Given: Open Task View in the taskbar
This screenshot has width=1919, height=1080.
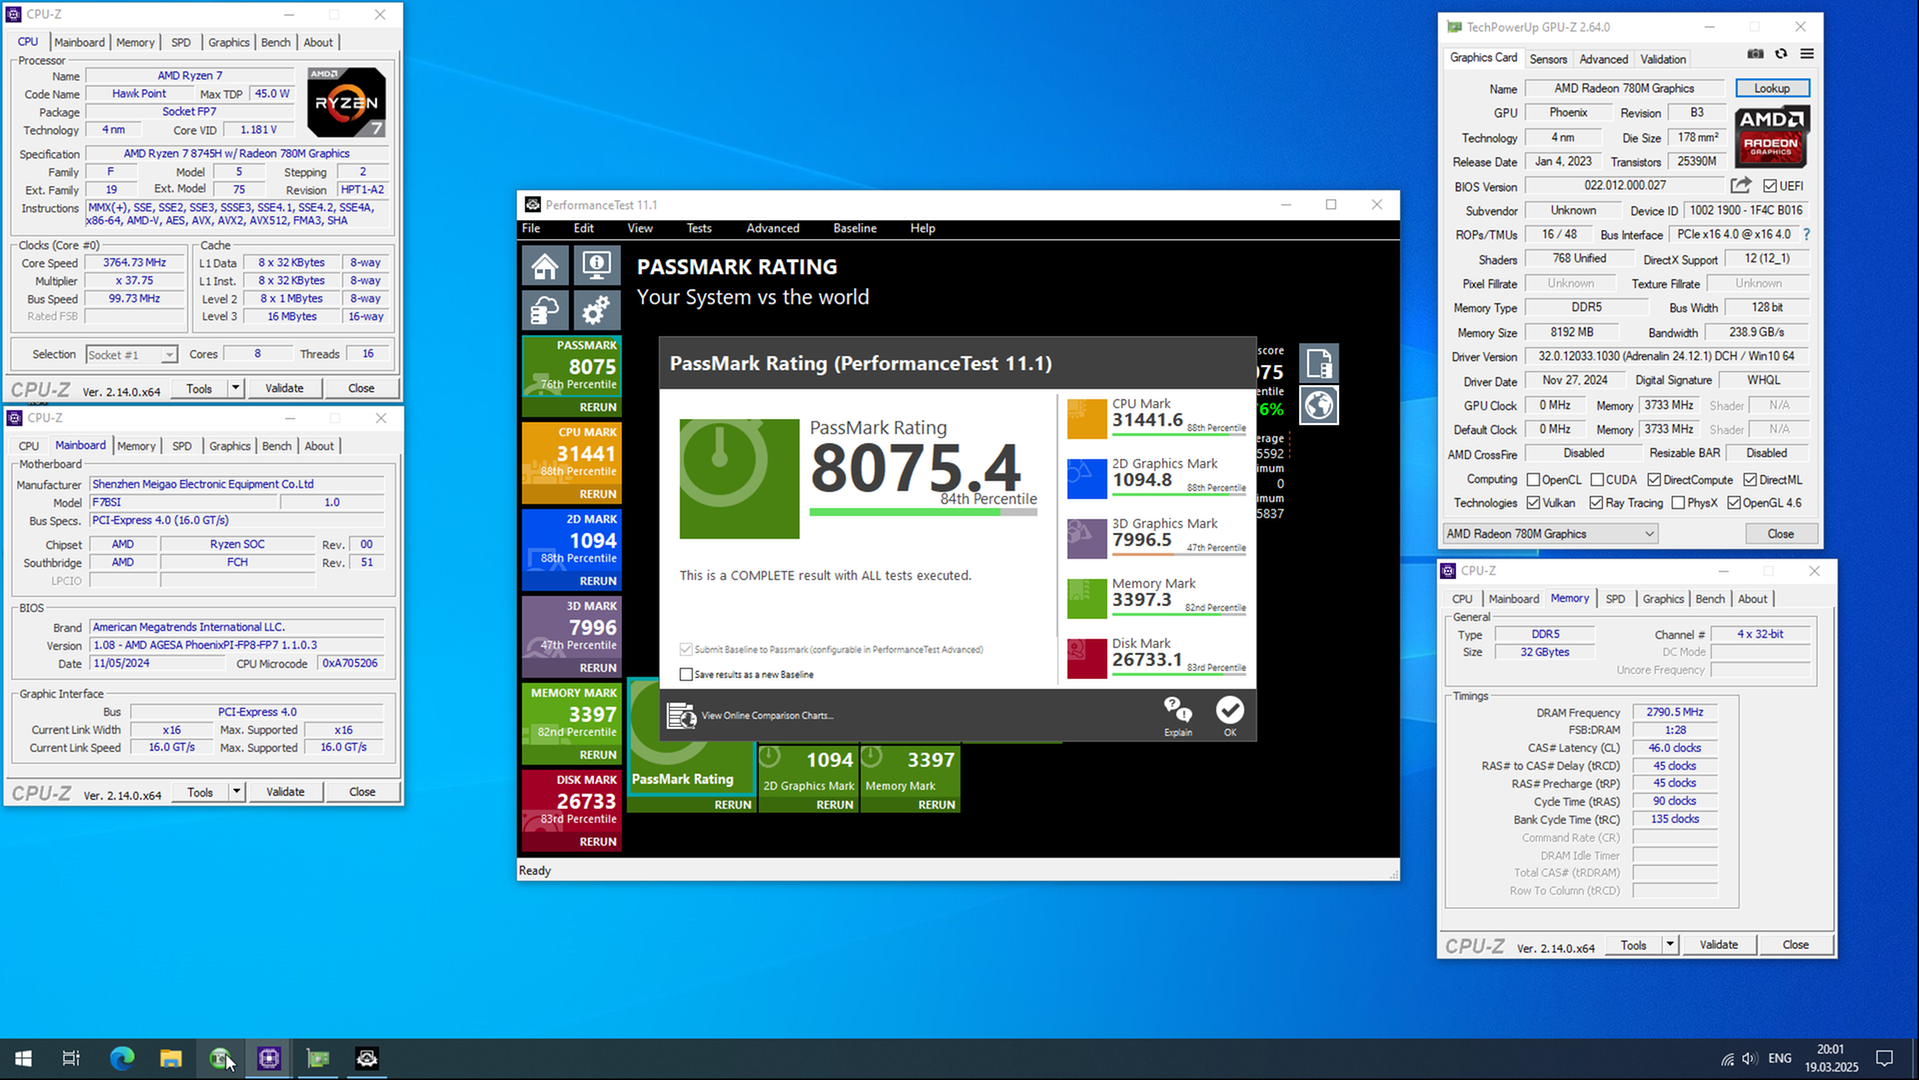Looking at the screenshot, I should 71,1058.
